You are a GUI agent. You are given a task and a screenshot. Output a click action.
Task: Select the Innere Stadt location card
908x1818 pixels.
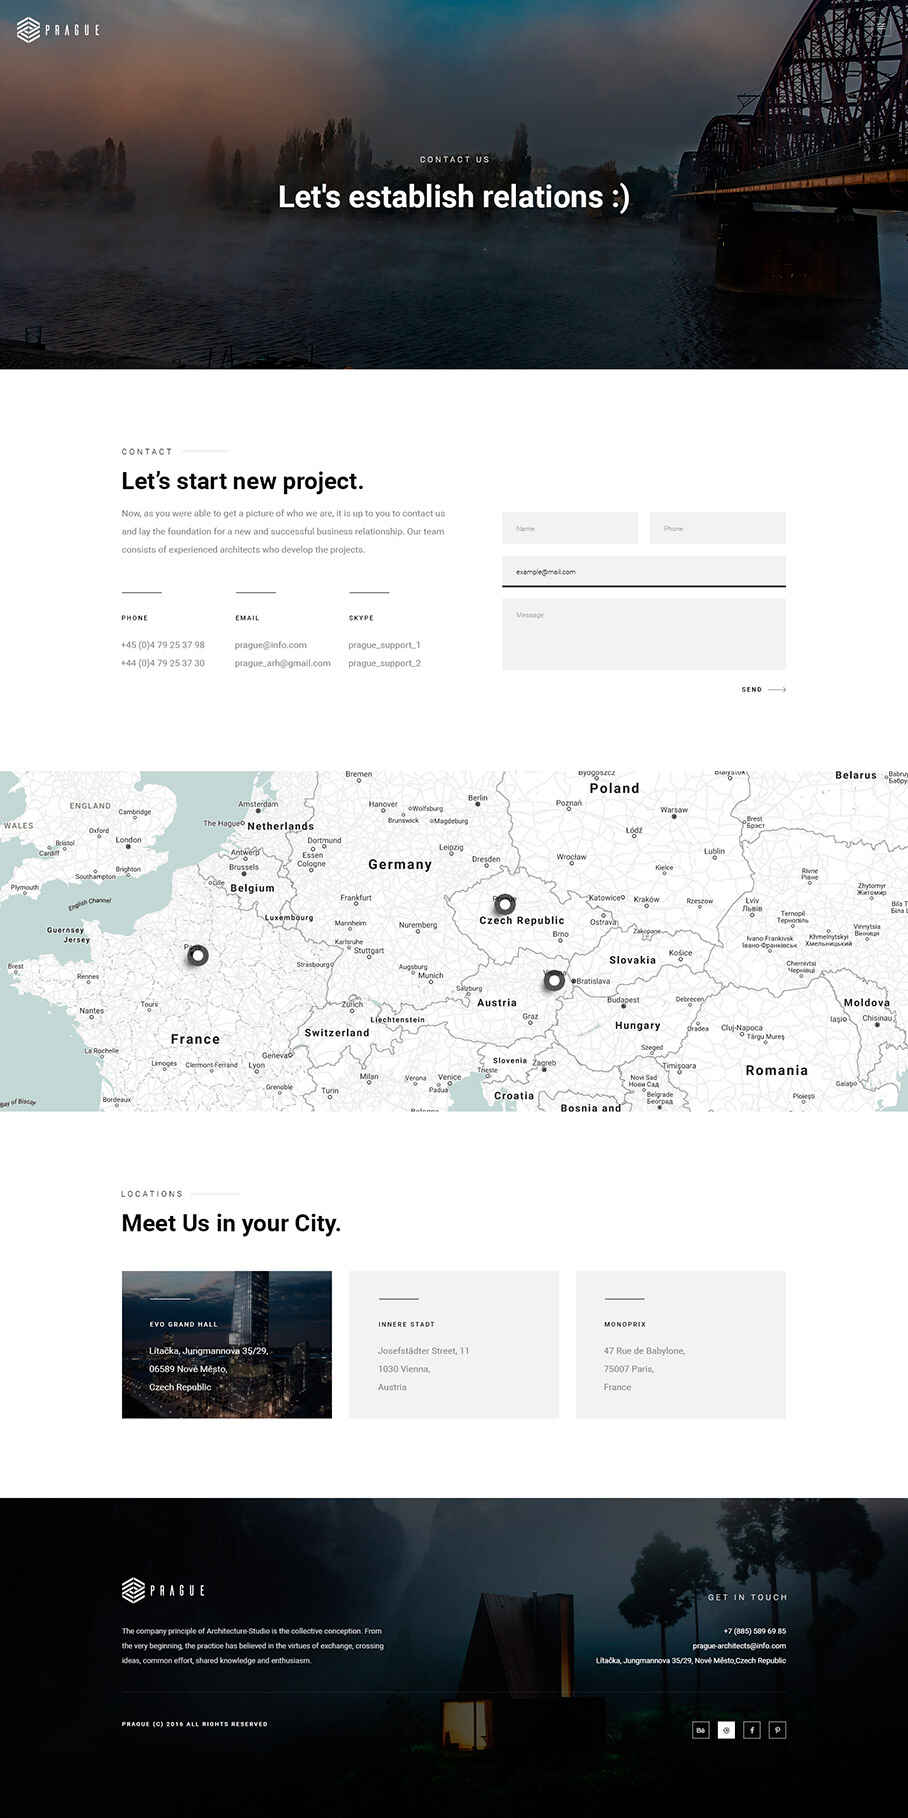point(453,1344)
